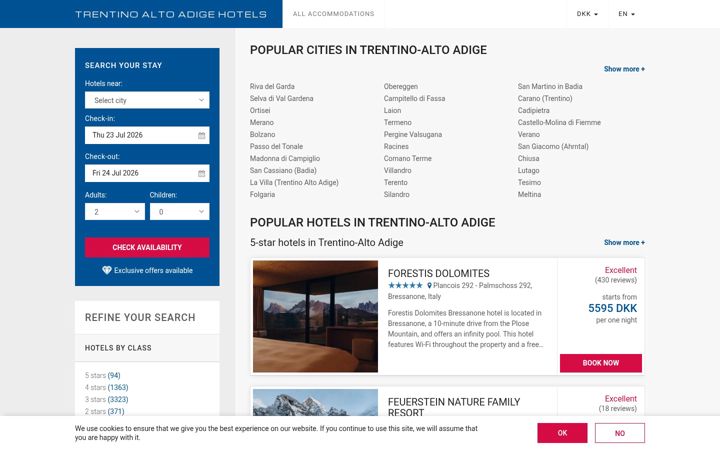Show more popular cities
The width and height of the screenshot is (720, 450).
(624, 69)
